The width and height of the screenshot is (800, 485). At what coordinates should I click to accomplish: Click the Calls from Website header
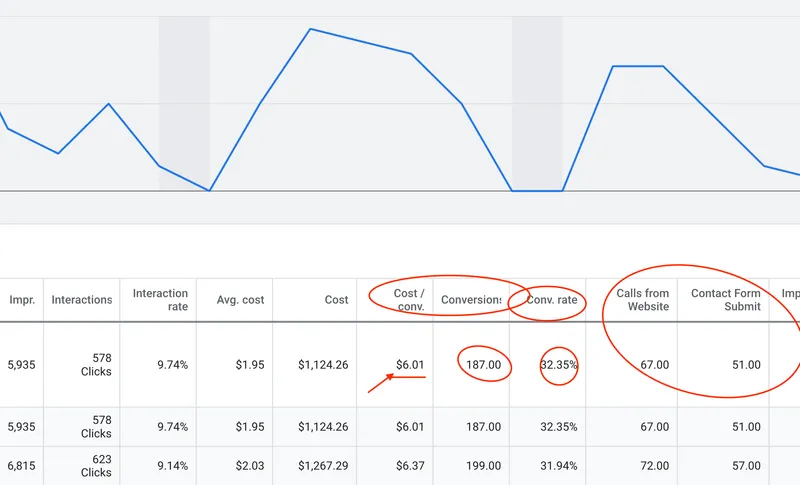pyautogui.click(x=642, y=300)
